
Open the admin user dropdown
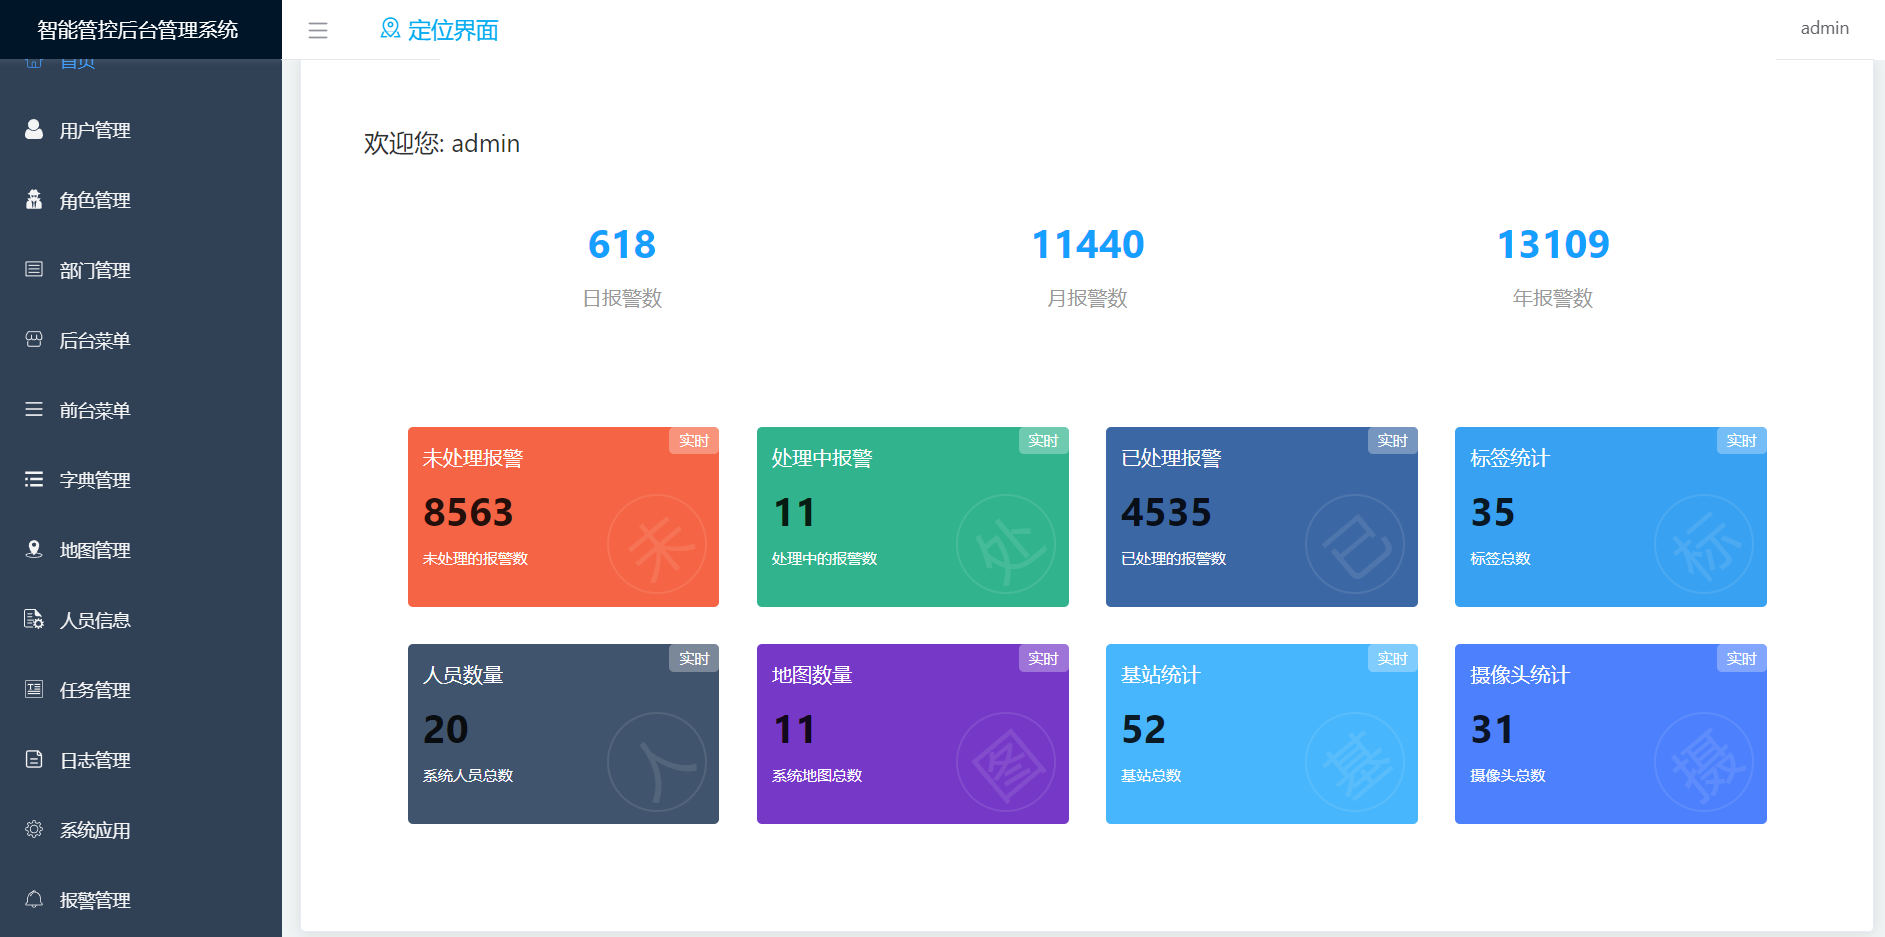pyautogui.click(x=1823, y=29)
